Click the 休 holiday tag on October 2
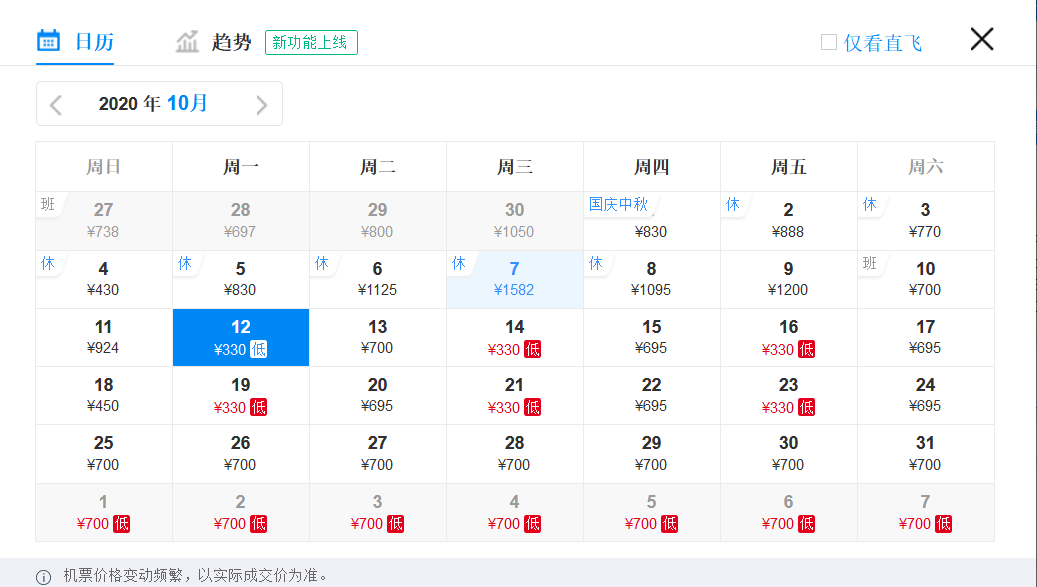 [x=733, y=204]
